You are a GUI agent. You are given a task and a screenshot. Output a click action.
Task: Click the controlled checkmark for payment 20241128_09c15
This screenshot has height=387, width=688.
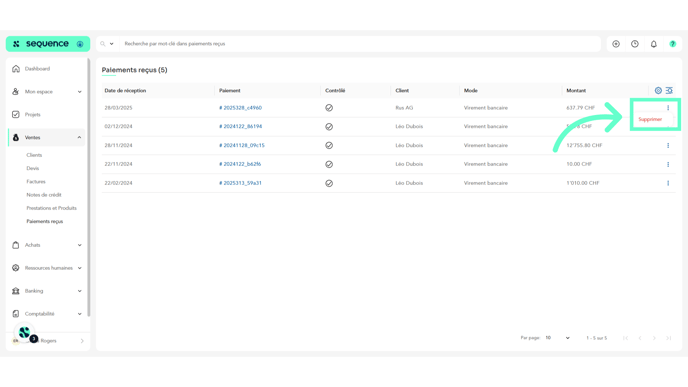click(x=329, y=145)
